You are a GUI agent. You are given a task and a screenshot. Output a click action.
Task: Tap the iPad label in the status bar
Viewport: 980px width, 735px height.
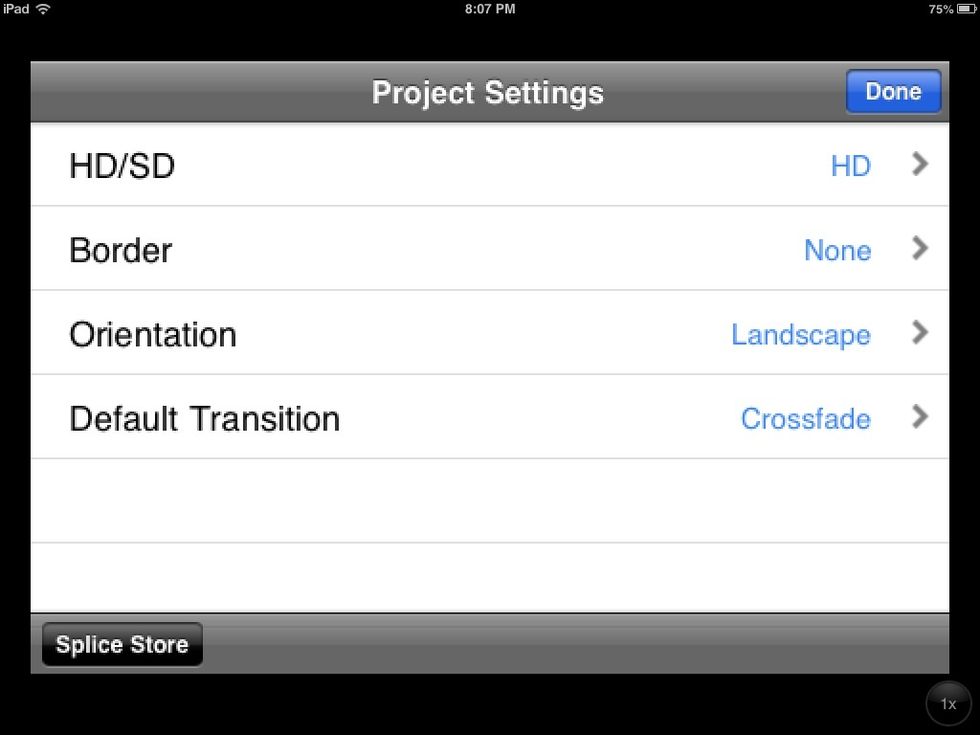click(x=16, y=9)
